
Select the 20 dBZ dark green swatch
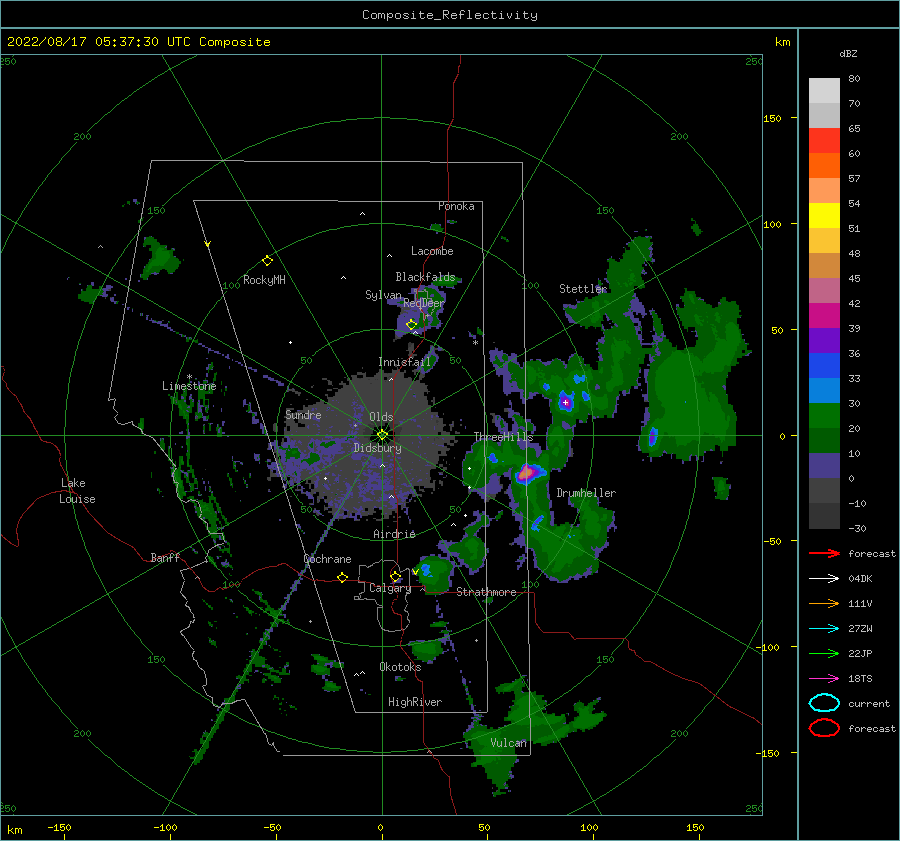(x=824, y=440)
